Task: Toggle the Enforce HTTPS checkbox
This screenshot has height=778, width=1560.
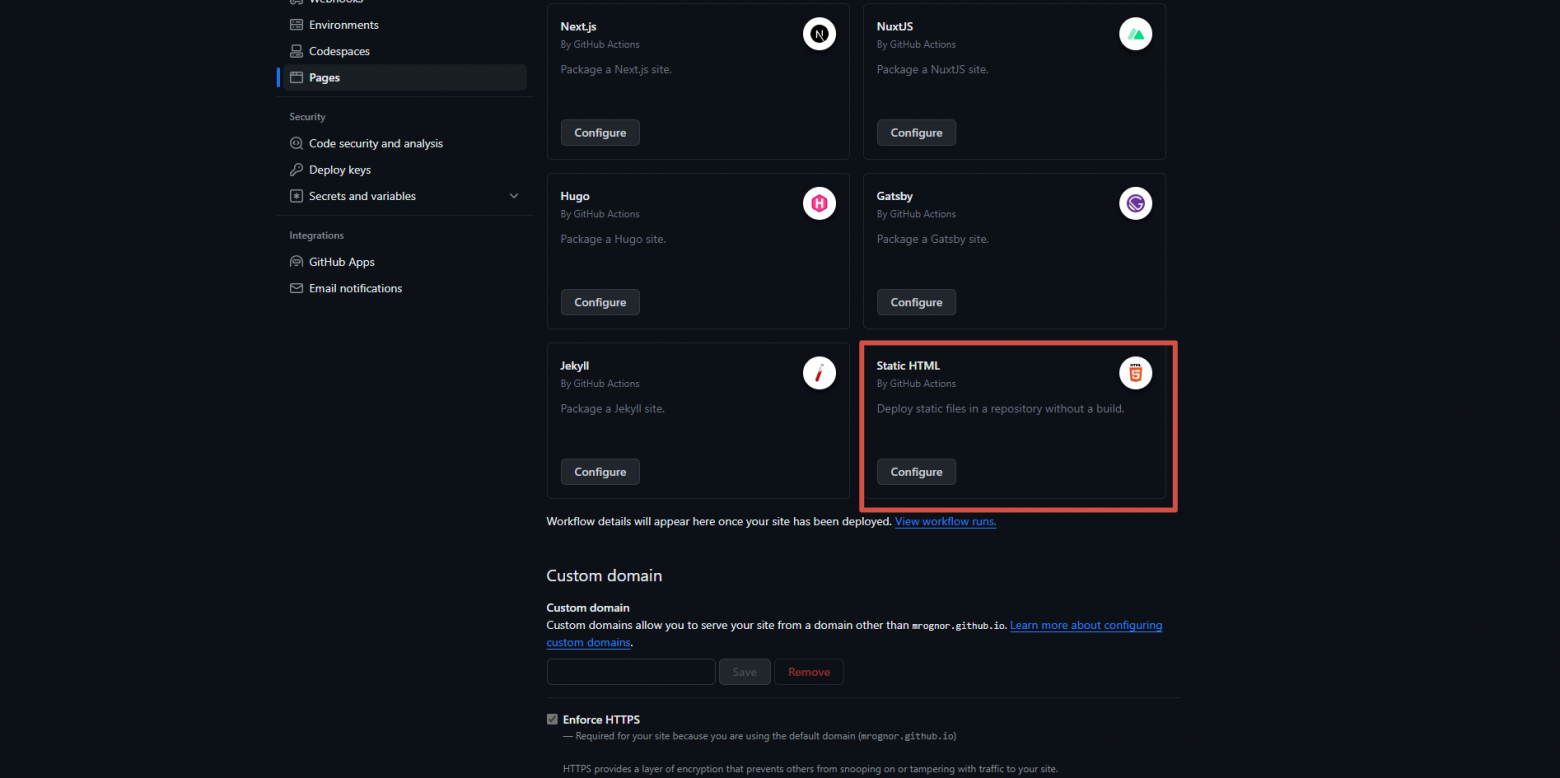Action: coord(552,719)
